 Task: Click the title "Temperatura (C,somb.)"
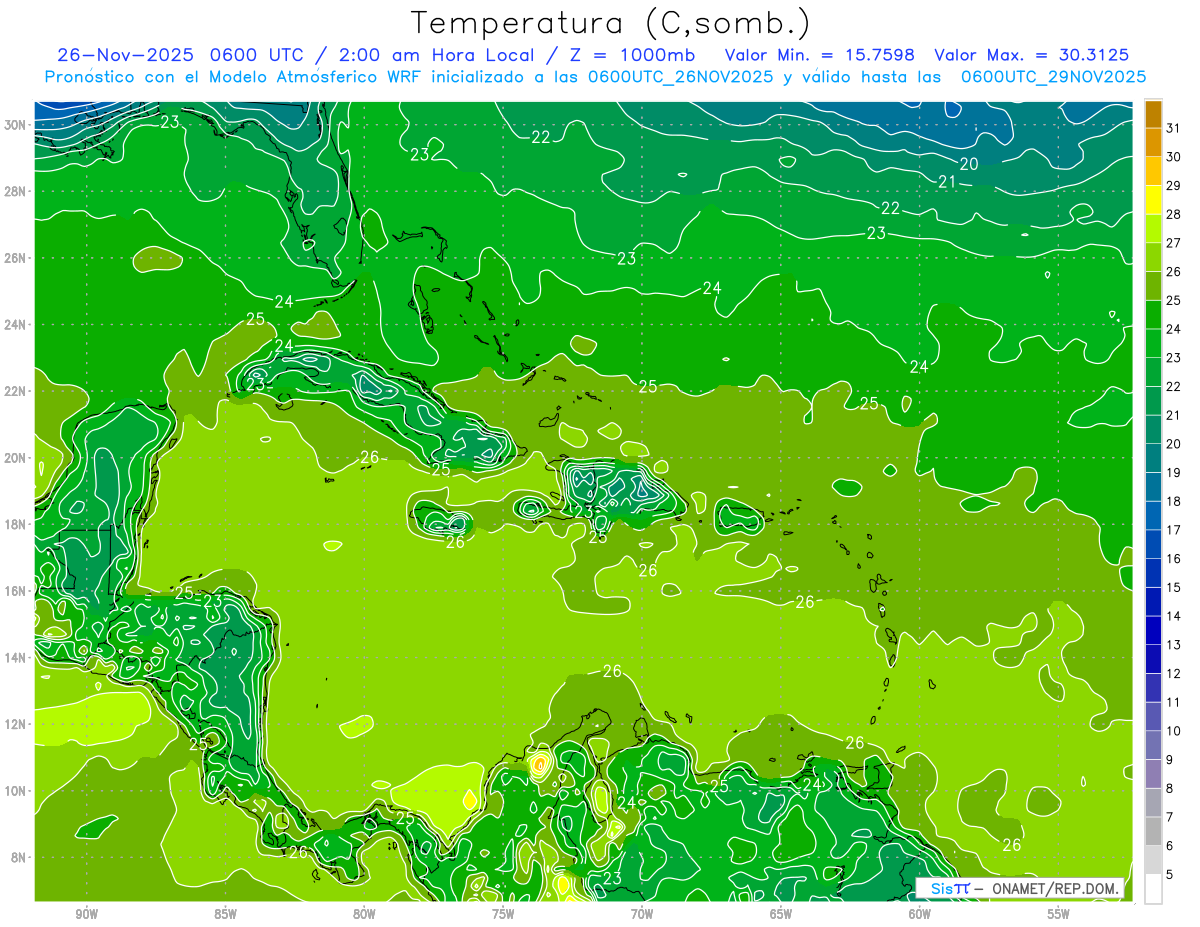point(610,23)
